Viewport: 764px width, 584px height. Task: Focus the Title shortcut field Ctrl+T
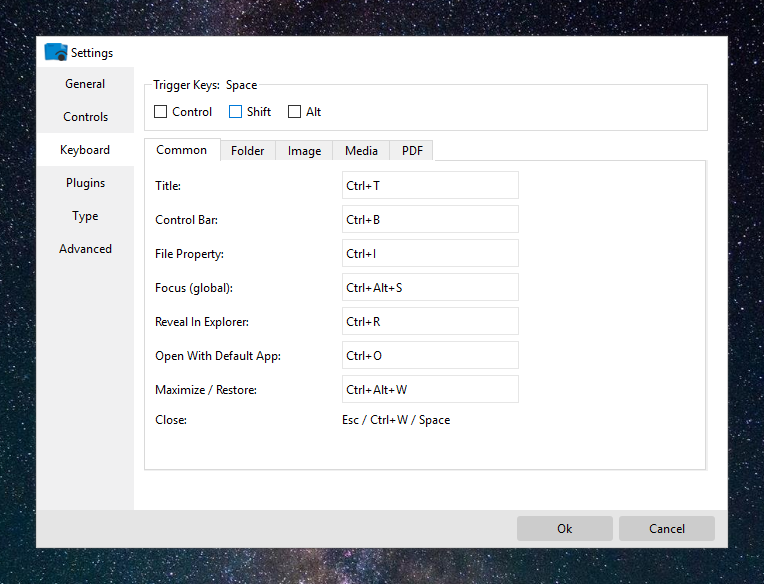430,185
